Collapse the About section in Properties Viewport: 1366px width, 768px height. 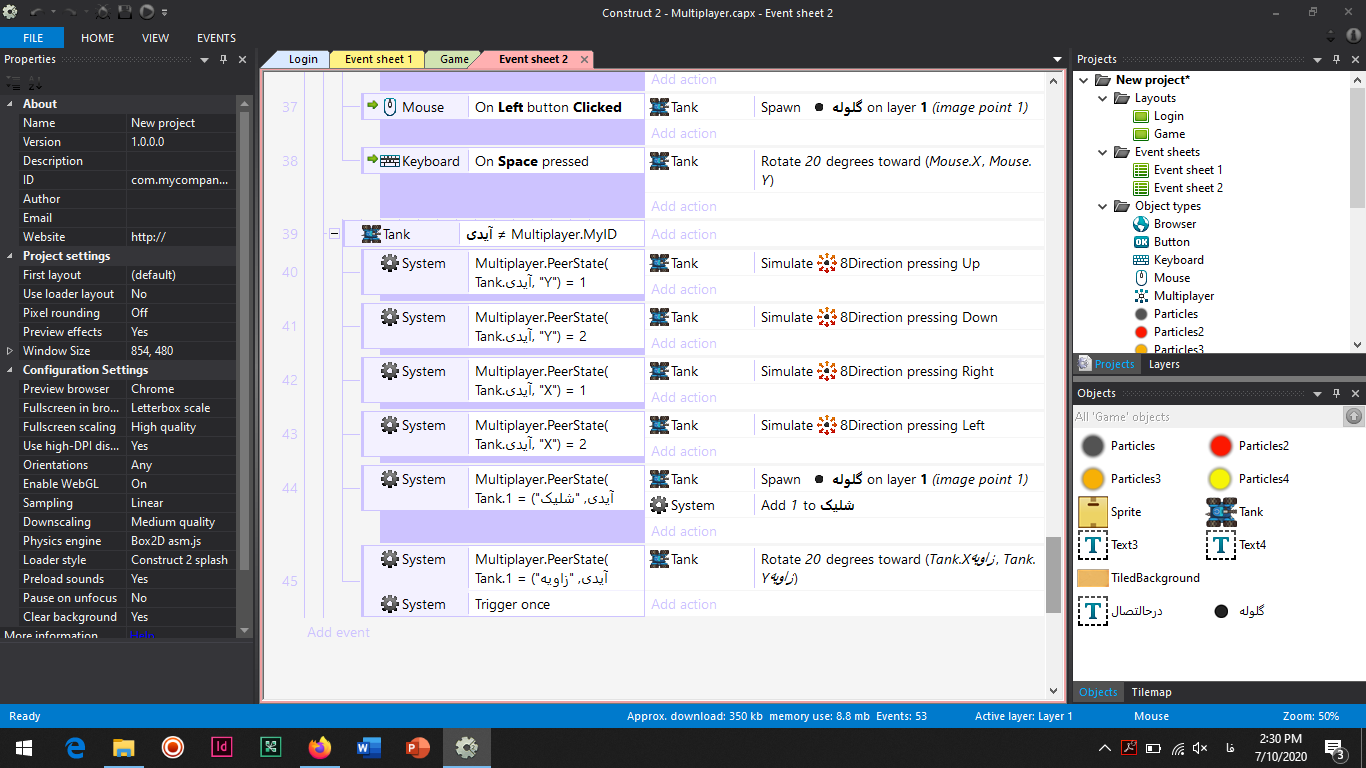pyautogui.click(x=11, y=104)
